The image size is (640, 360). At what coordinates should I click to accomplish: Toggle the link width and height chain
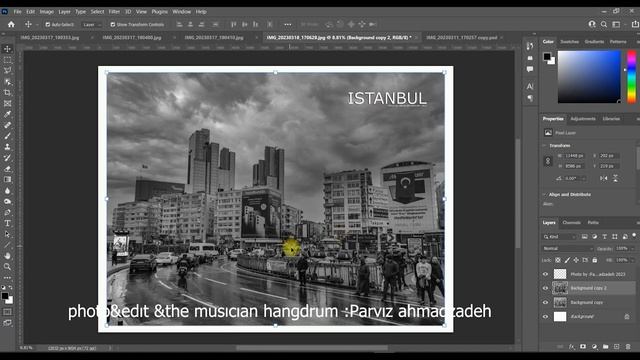548,161
